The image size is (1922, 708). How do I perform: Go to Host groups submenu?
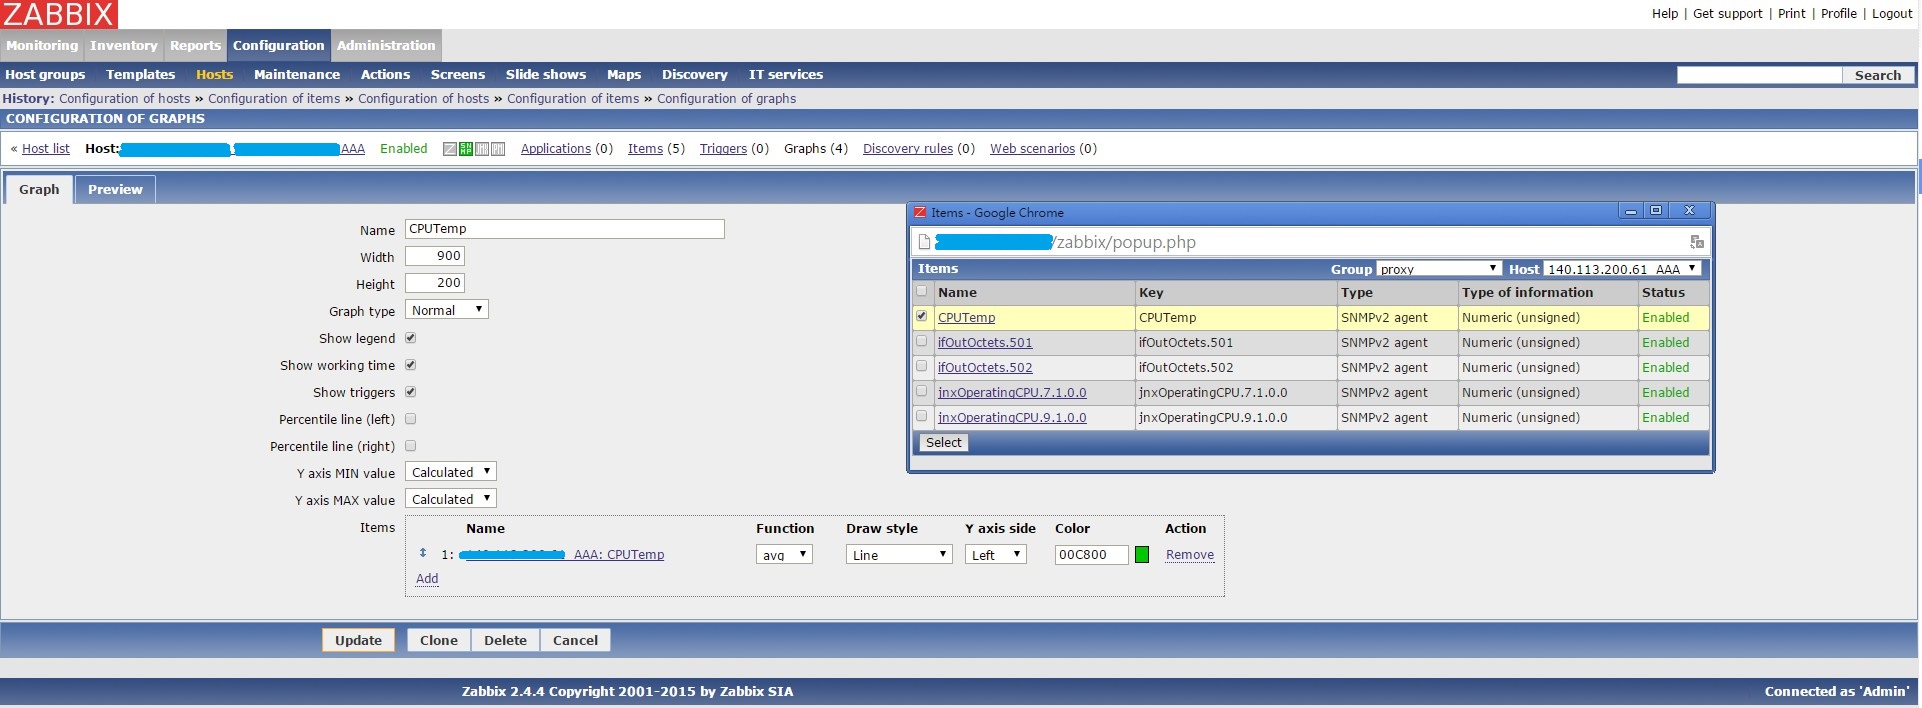click(45, 75)
